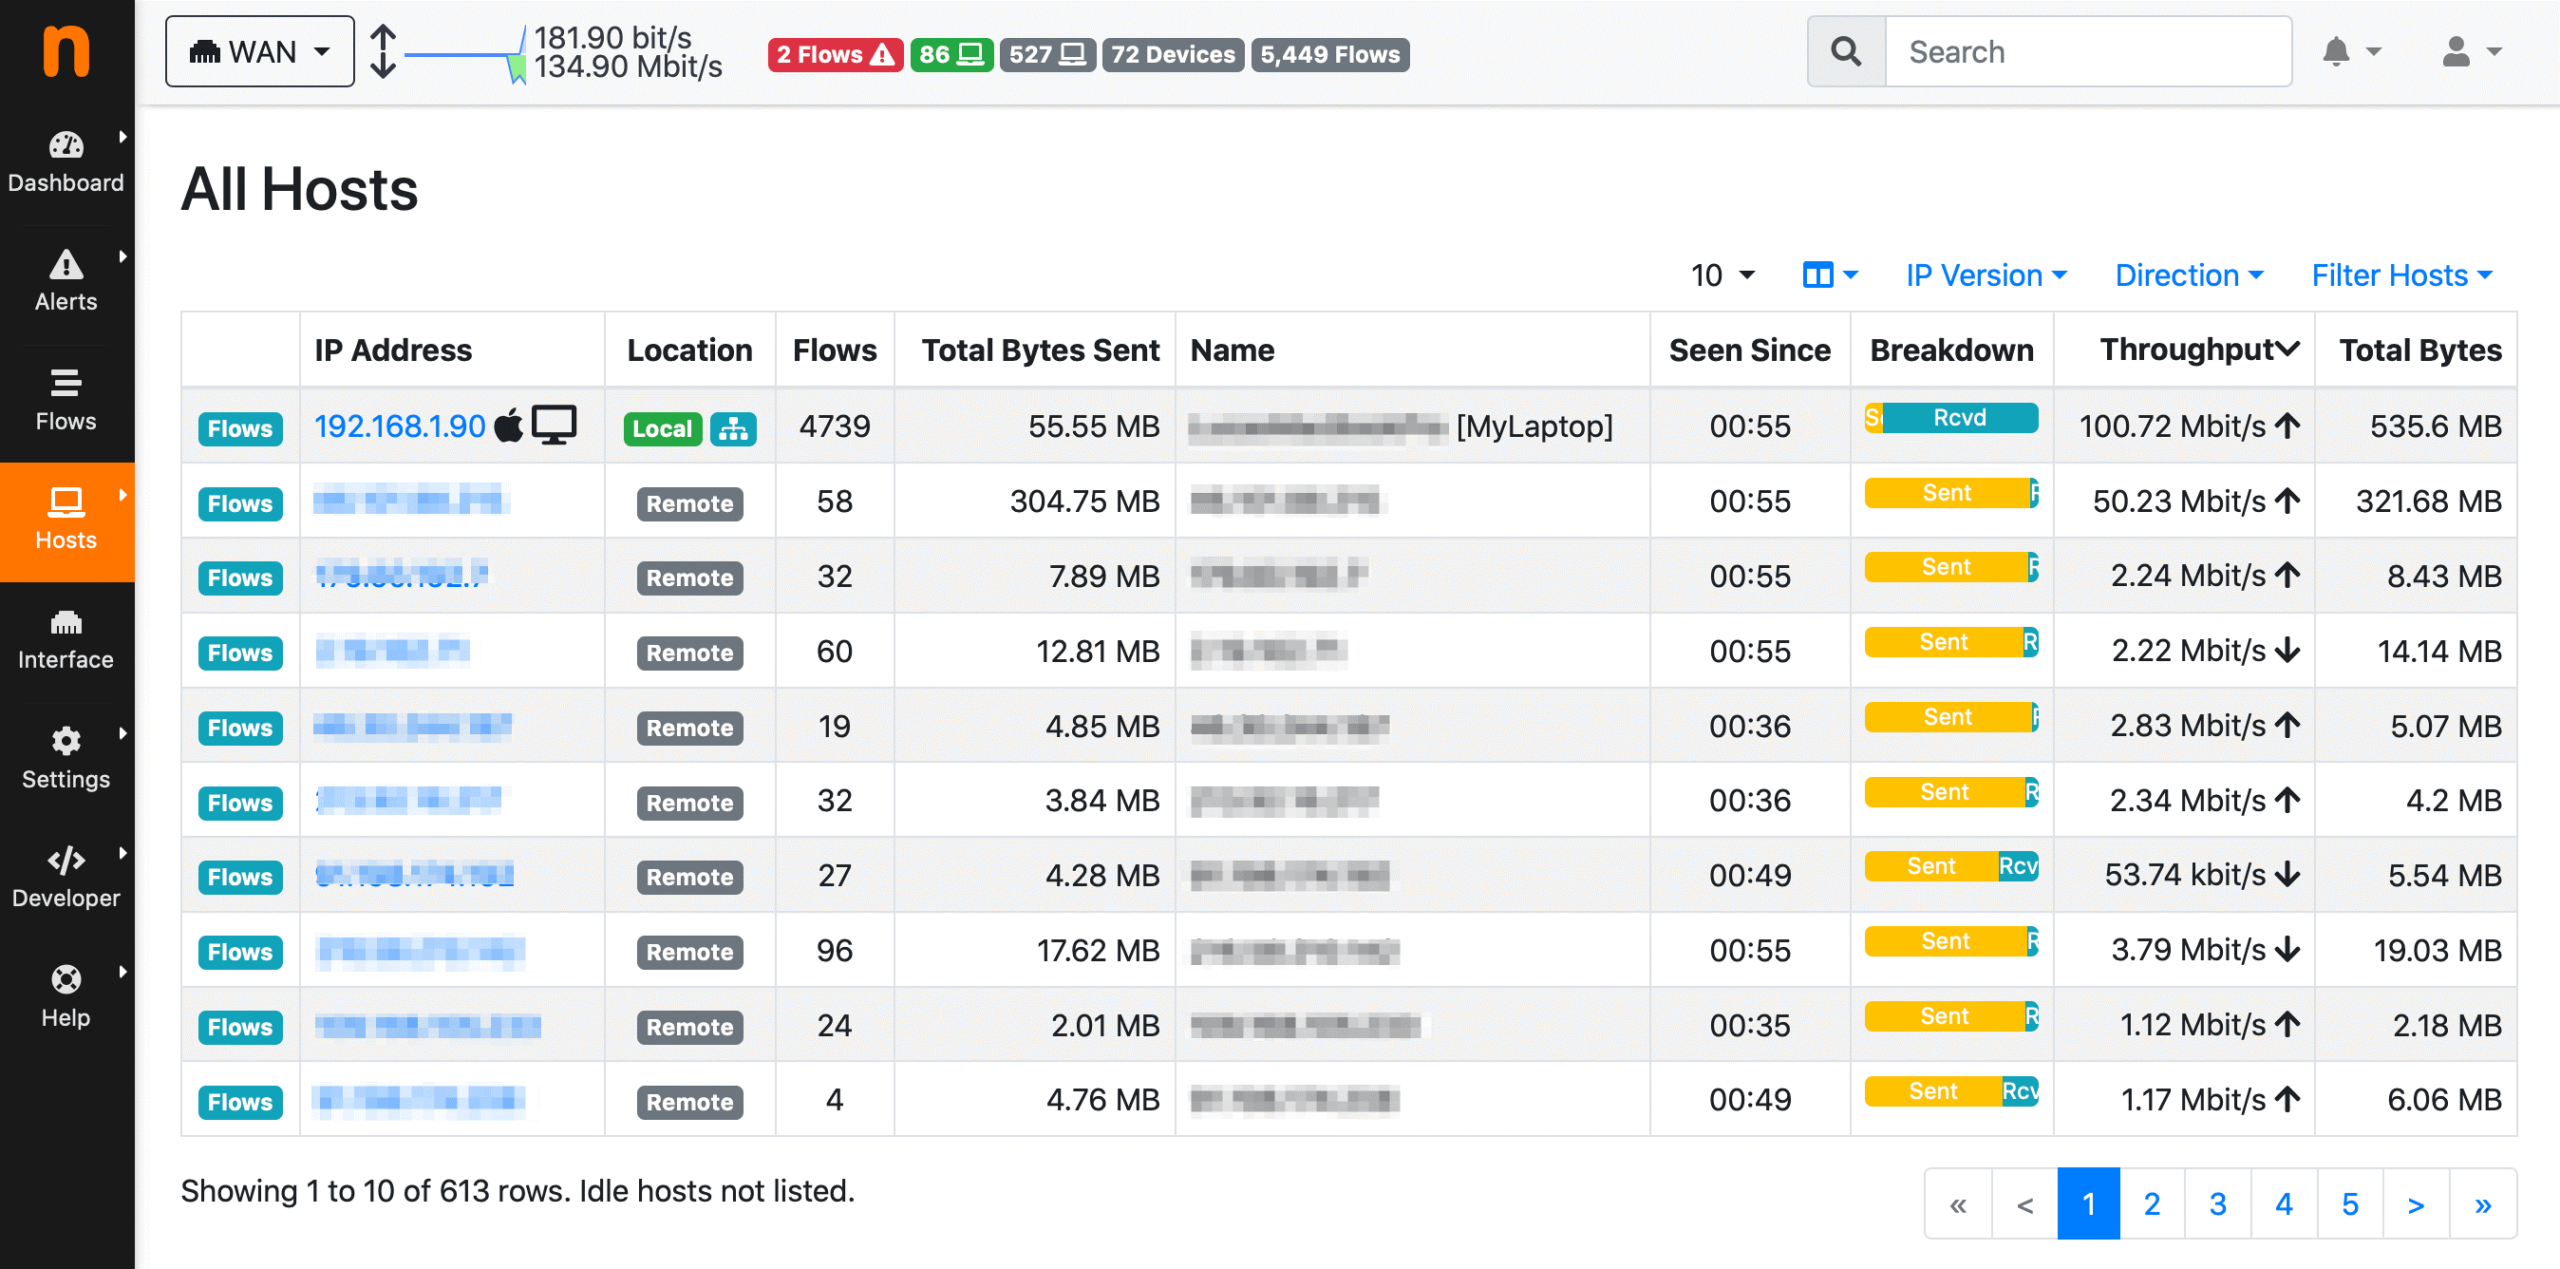Click the Dashboard icon in sidebar
This screenshot has height=1269, width=2560.
click(65, 154)
